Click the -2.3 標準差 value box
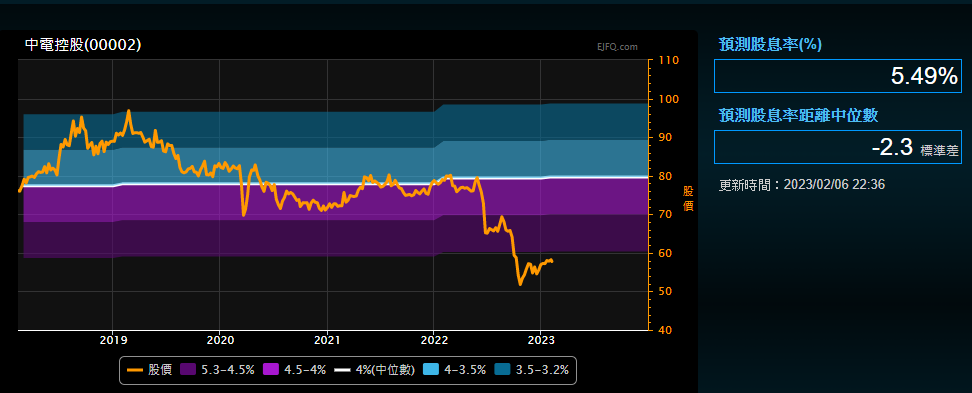 (837, 147)
